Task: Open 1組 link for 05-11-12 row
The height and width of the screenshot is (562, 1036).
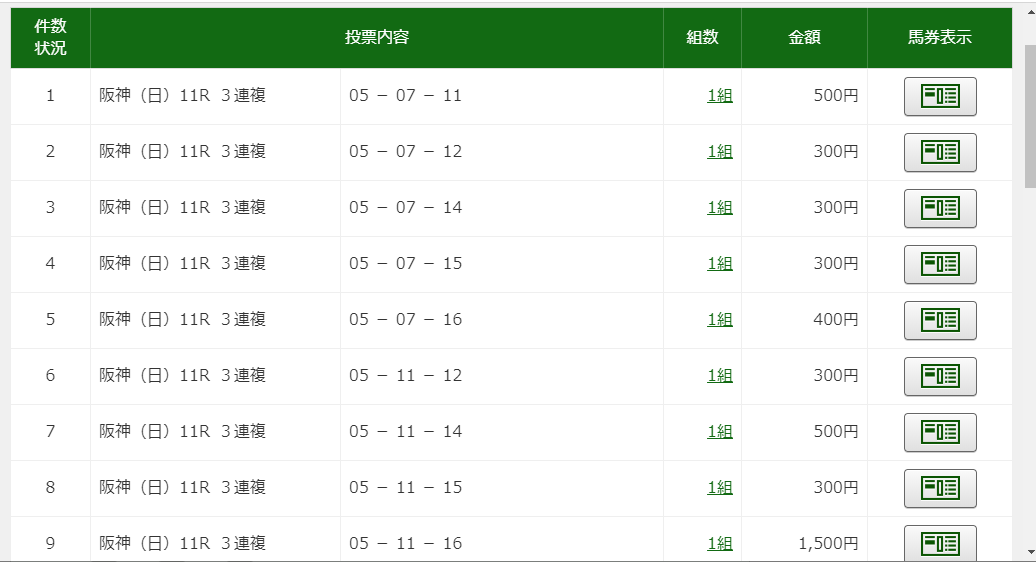Action: click(720, 376)
